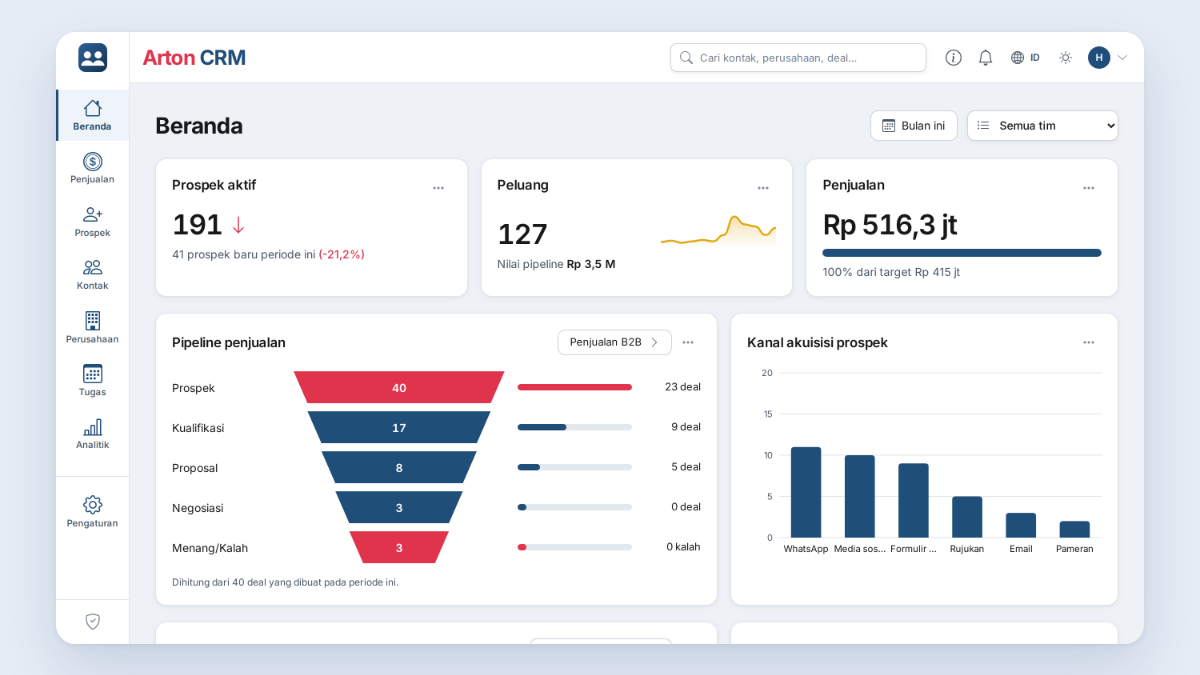
Task: Open Pengaturan settings in the sidebar
Action: (92, 511)
